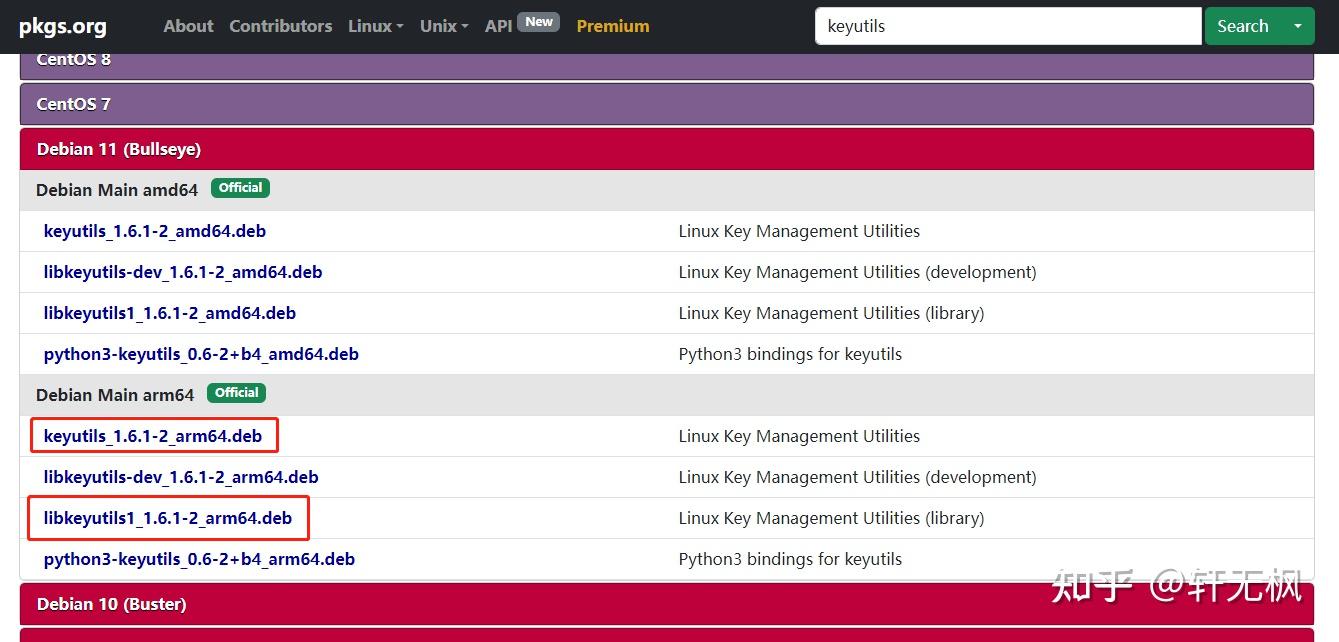Image resolution: width=1339 pixels, height=642 pixels.
Task: Click Python3 bindings text in amd64 row
Action: (790, 354)
